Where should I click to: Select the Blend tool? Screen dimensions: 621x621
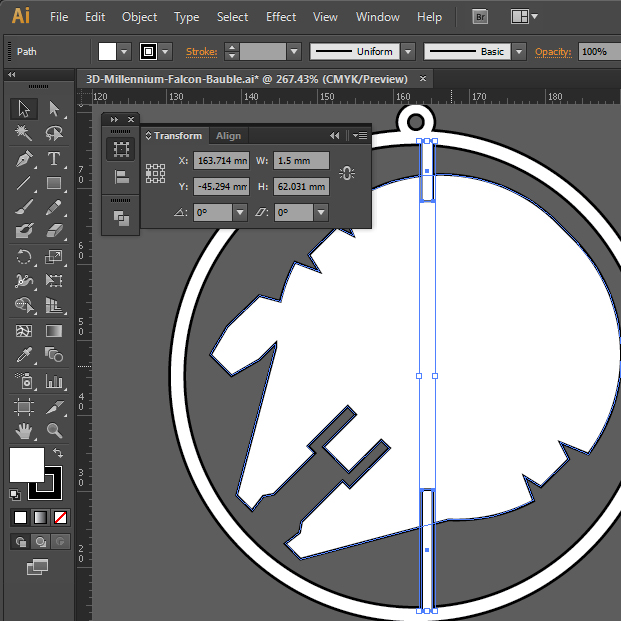pos(54,355)
